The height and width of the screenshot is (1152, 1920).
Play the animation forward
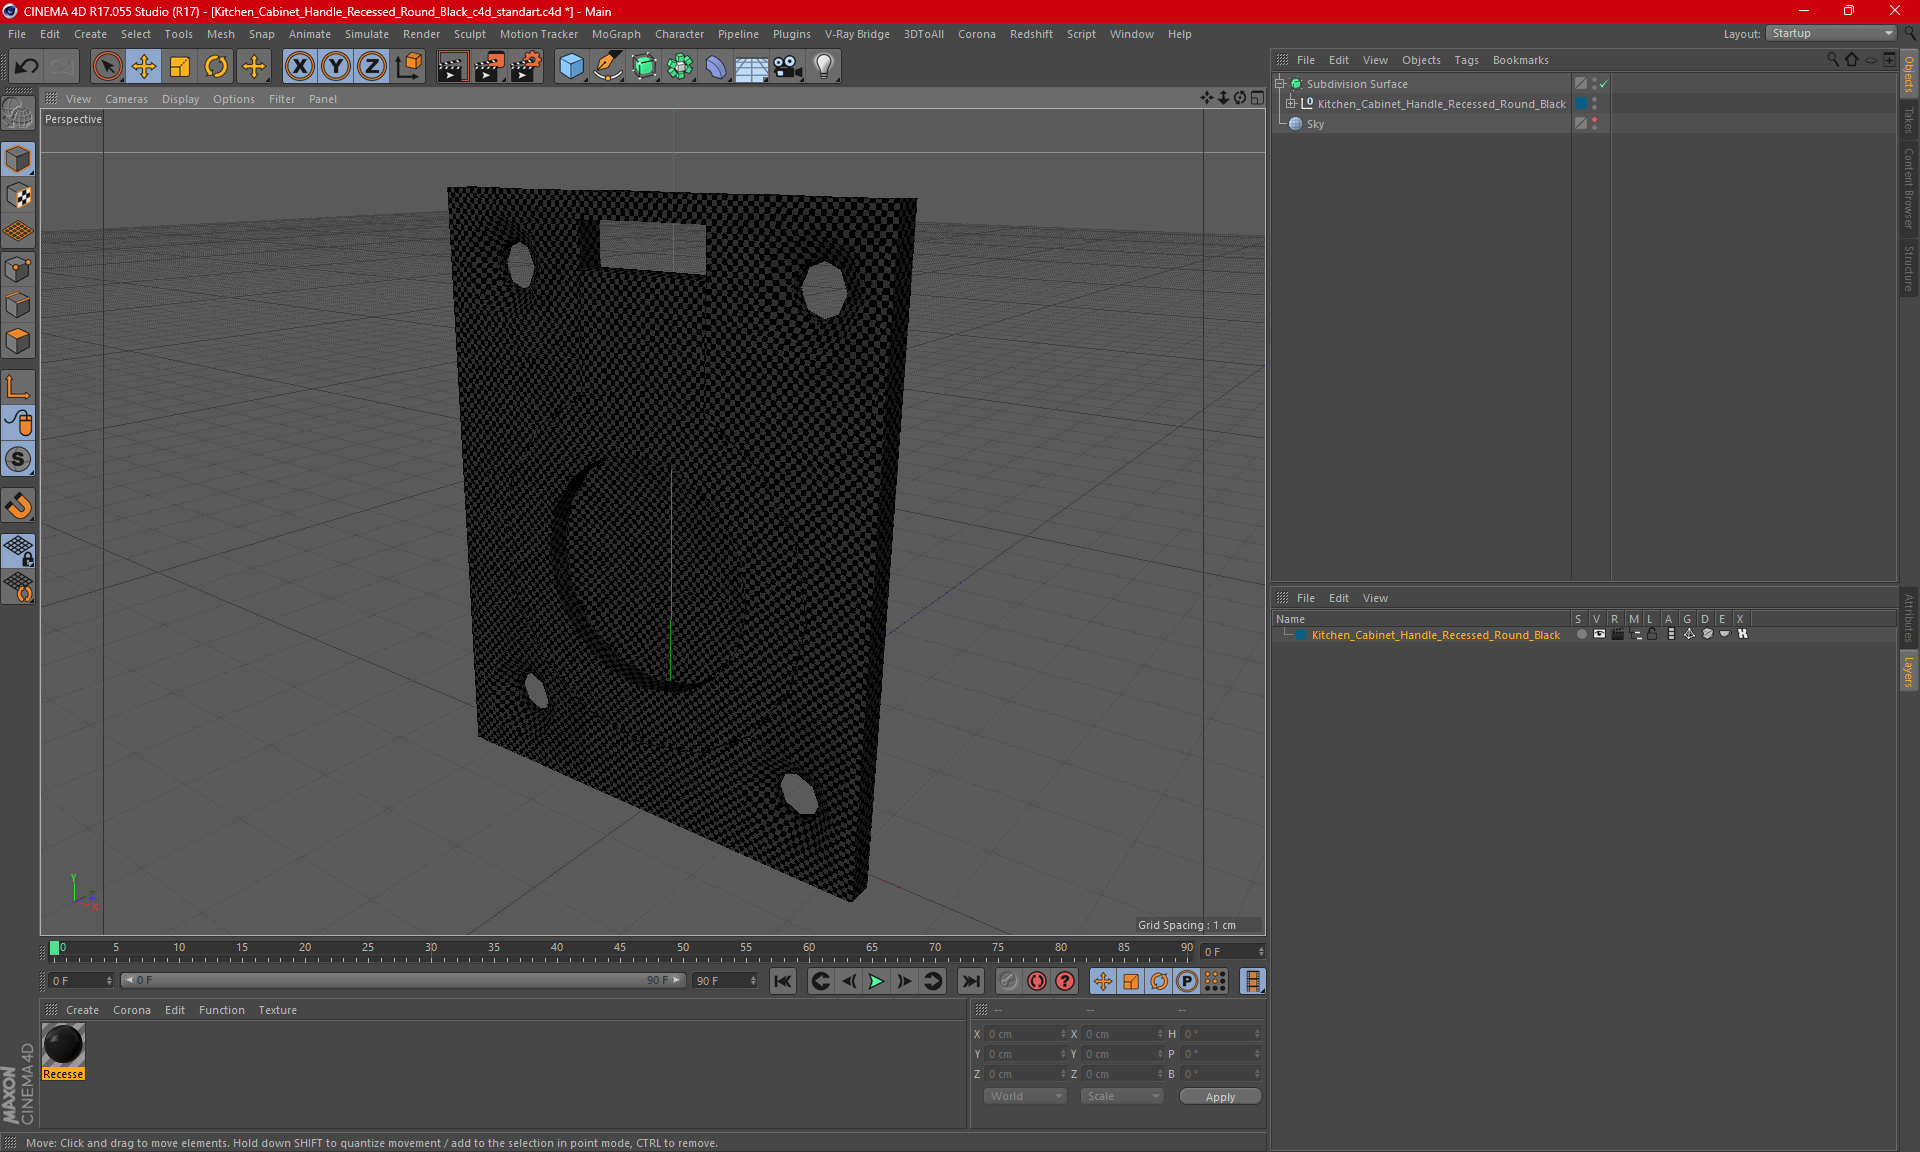point(876,981)
